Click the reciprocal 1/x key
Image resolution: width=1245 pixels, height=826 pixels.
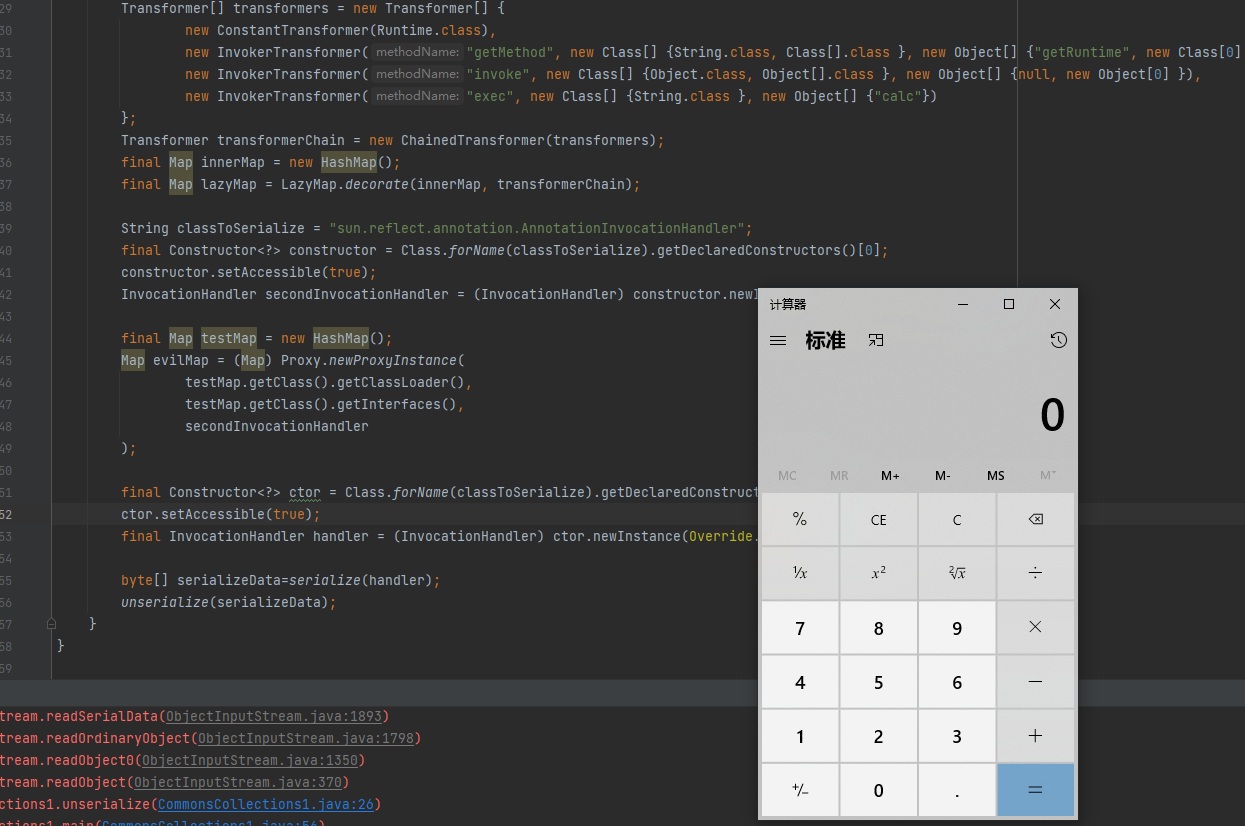[800, 573]
